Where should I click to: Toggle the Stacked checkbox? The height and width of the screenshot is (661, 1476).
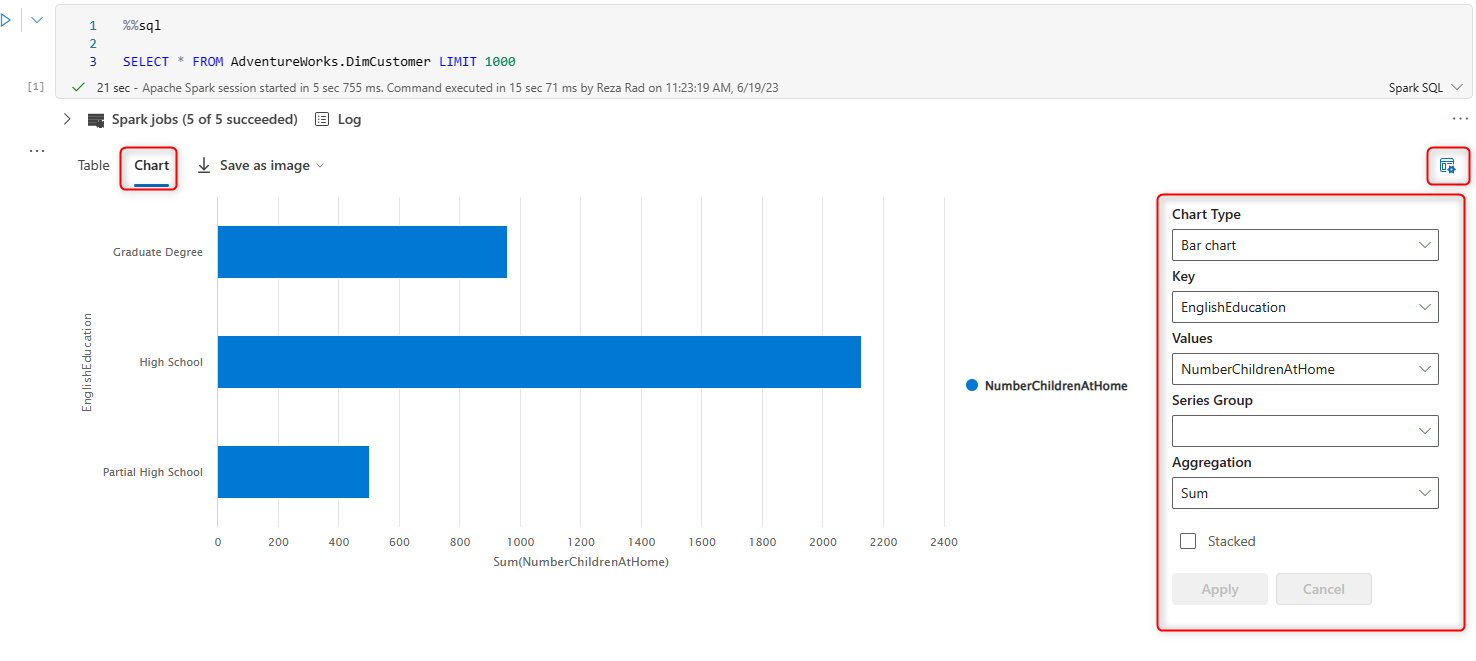[1188, 541]
